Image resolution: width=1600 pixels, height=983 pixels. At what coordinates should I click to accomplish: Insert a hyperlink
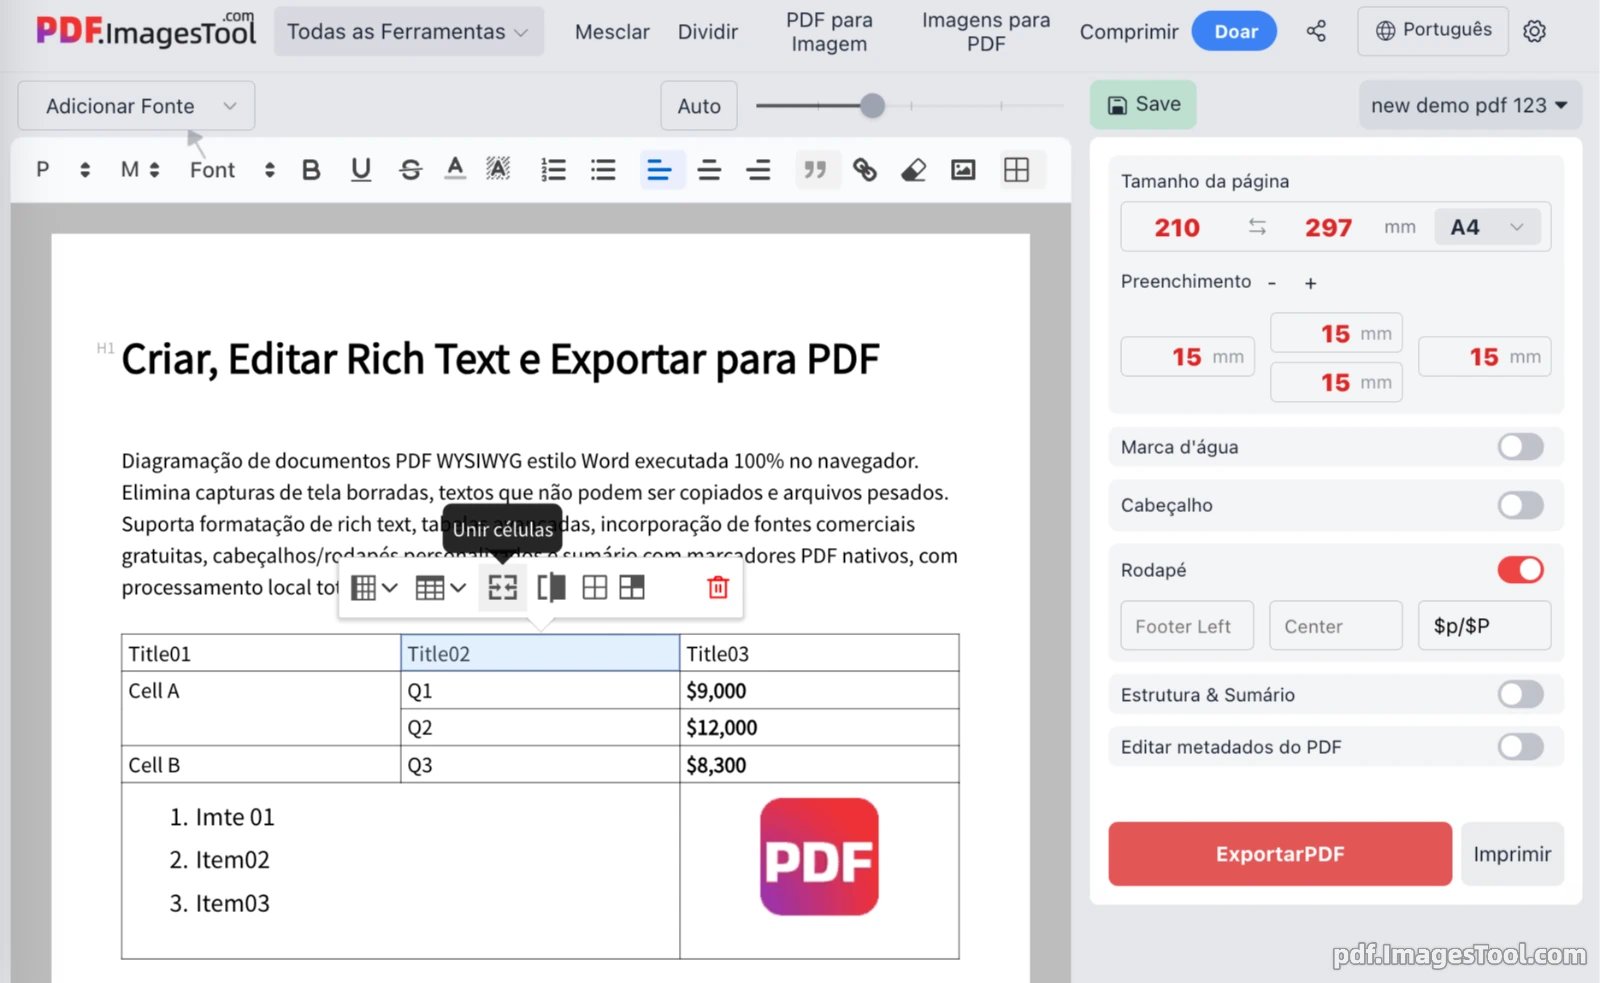tap(865, 170)
